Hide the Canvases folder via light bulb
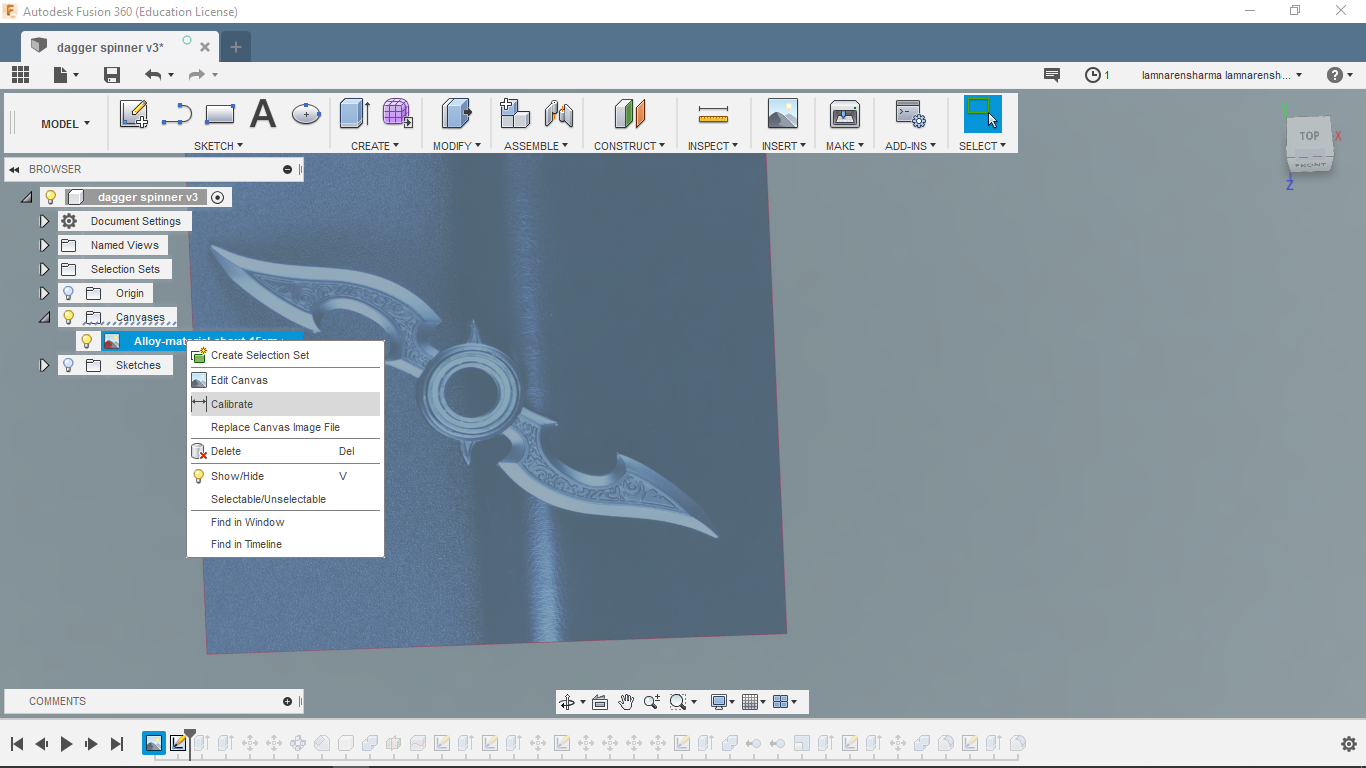 tap(69, 317)
